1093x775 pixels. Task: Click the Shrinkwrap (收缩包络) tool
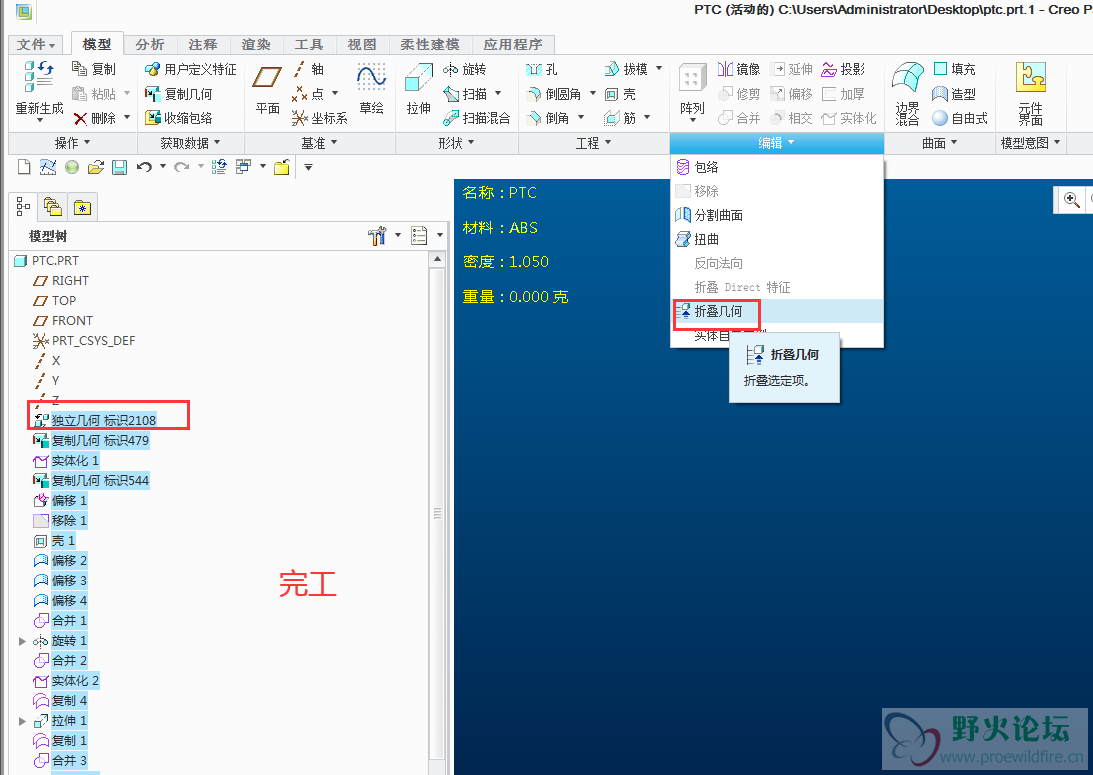point(178,118)
